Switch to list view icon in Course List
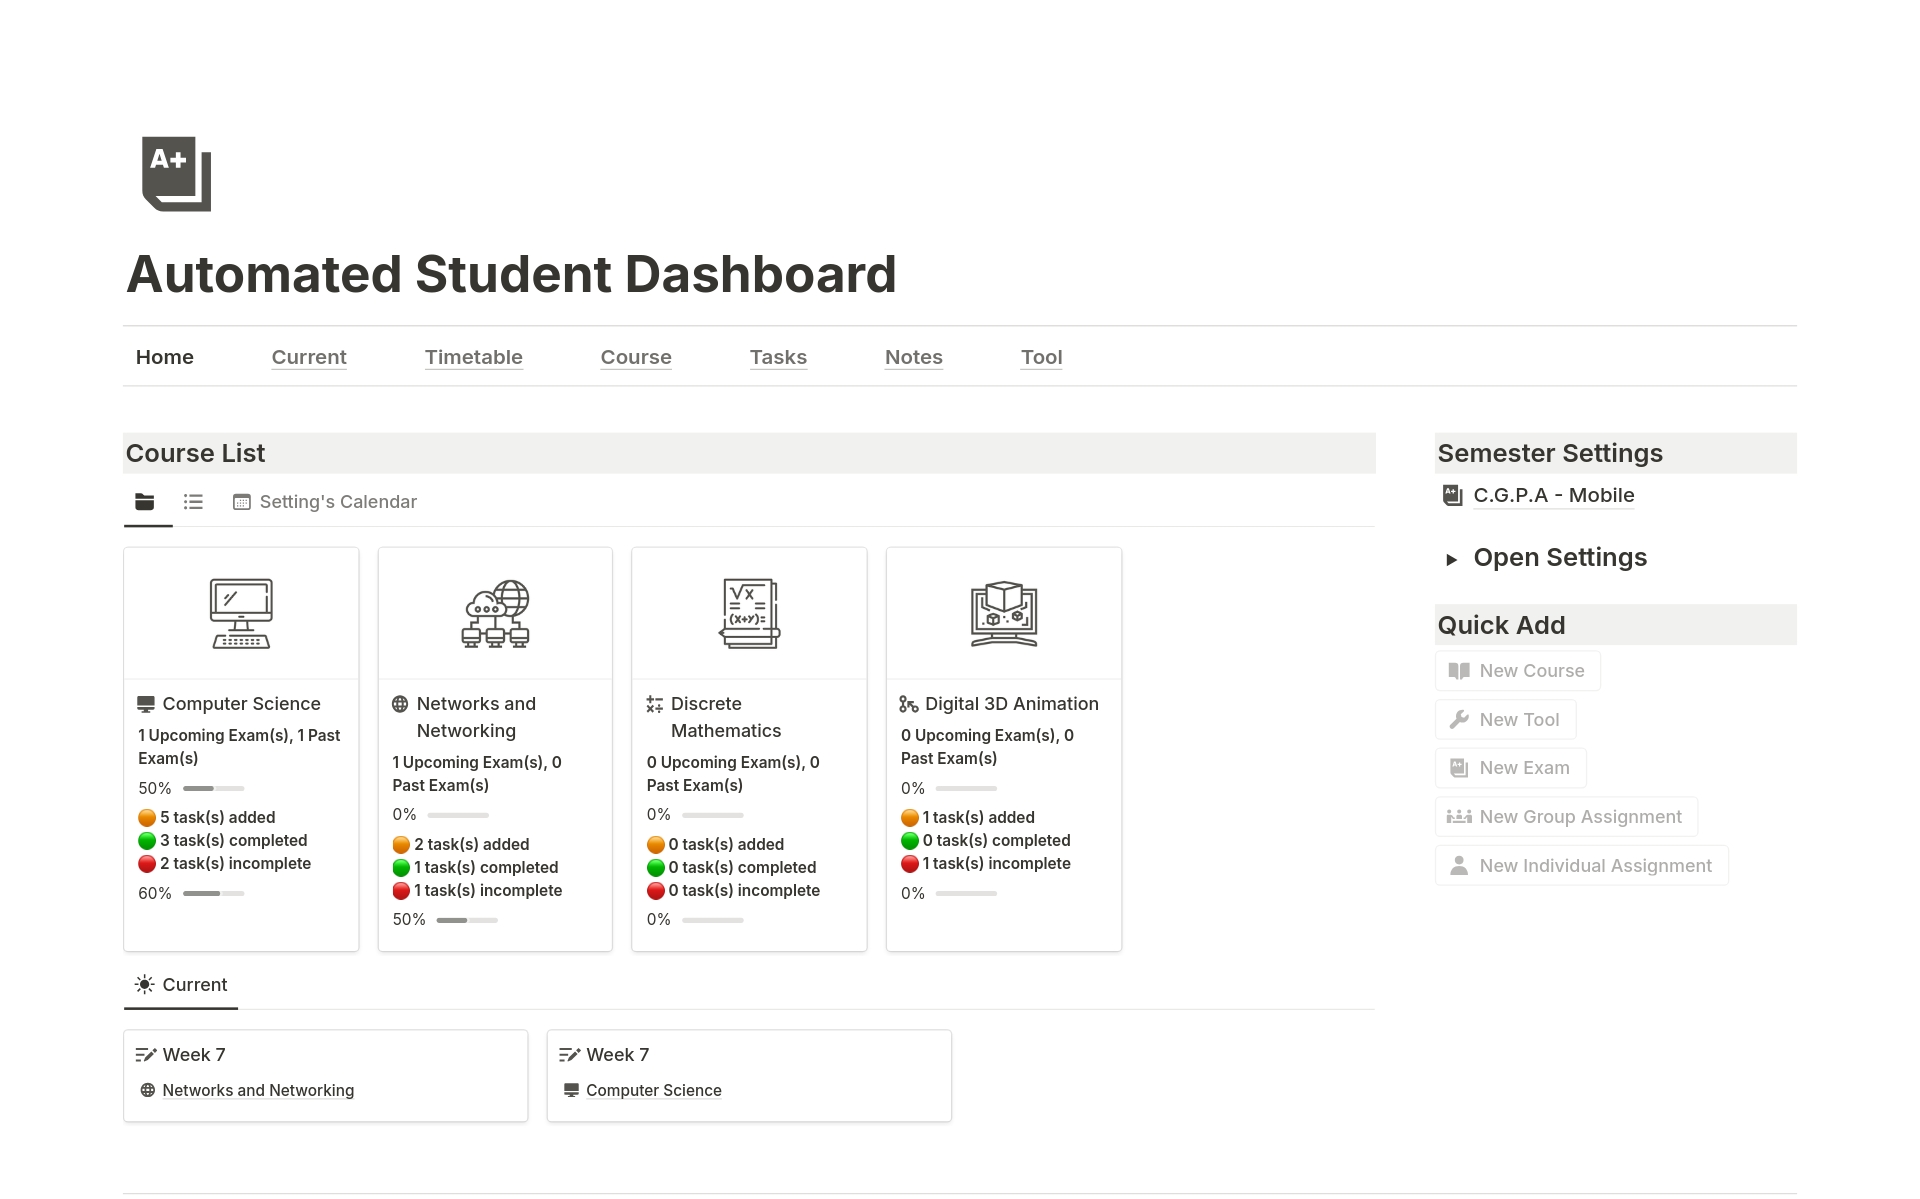The height and width of the screenshot is (1199, 1920). click(x=193, y=502)
